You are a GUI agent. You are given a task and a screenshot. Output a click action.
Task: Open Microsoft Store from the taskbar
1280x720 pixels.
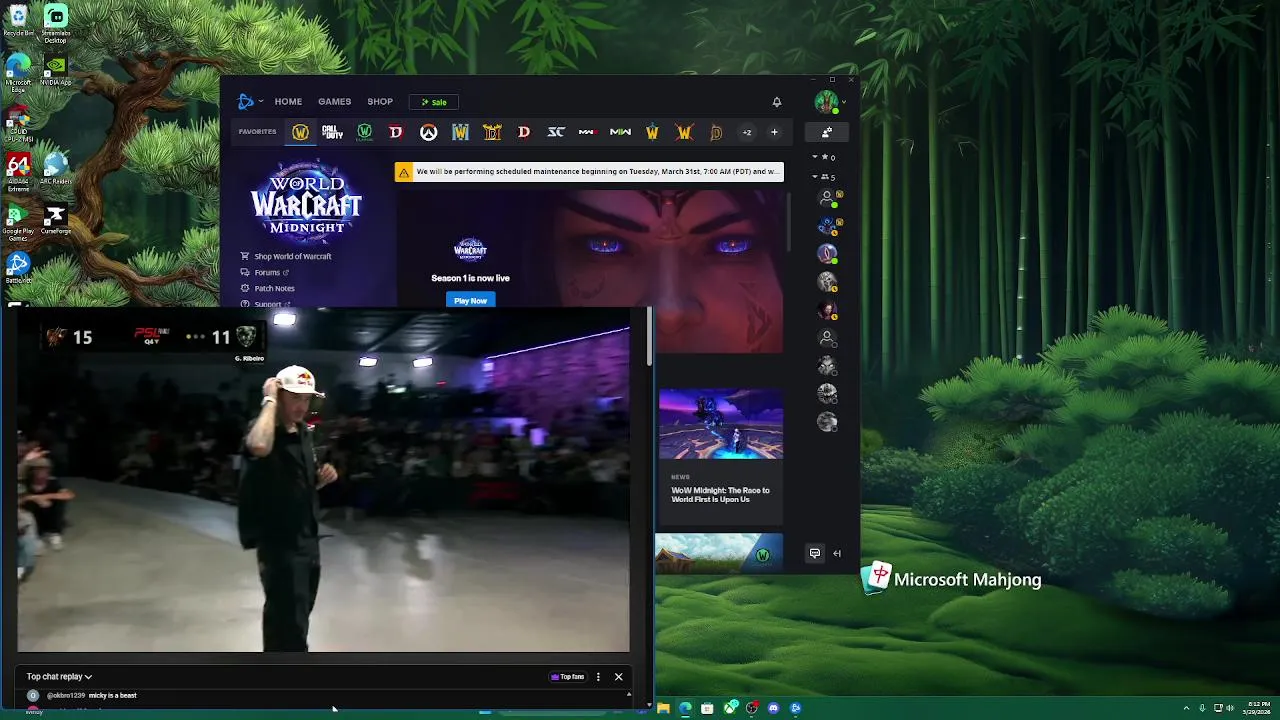coord(707,708)
